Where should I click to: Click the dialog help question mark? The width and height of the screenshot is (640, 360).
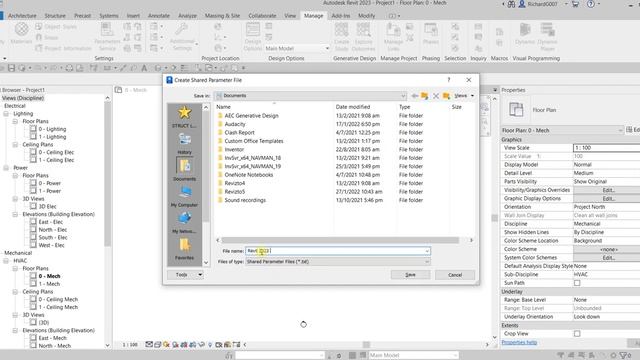(449, 80)
